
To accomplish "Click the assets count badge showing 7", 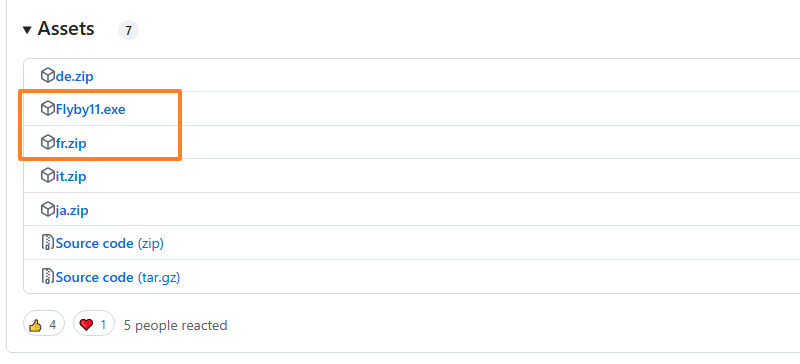I will coord(128,31).
